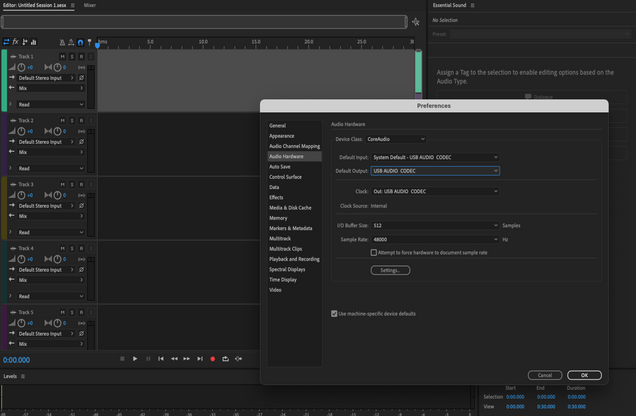Mute Track 1 with the M button
636x416 pixels.
(x=62, y=56)
